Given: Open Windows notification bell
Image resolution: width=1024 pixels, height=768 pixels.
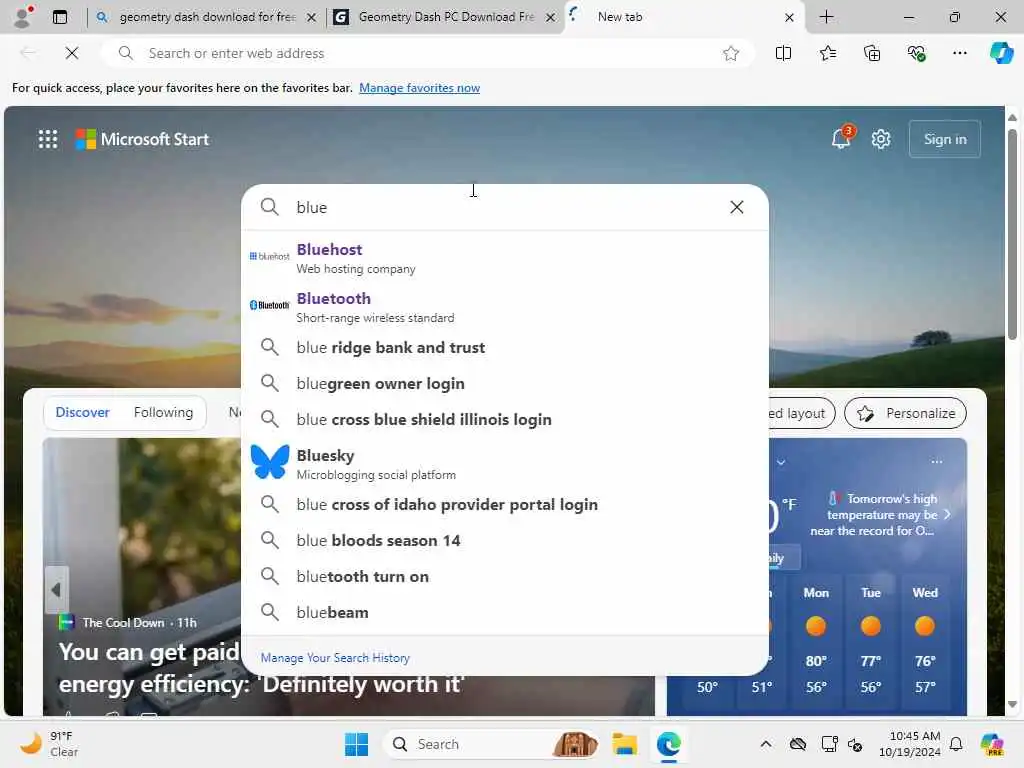Looking at the screenshot, I should coord(956,744).
